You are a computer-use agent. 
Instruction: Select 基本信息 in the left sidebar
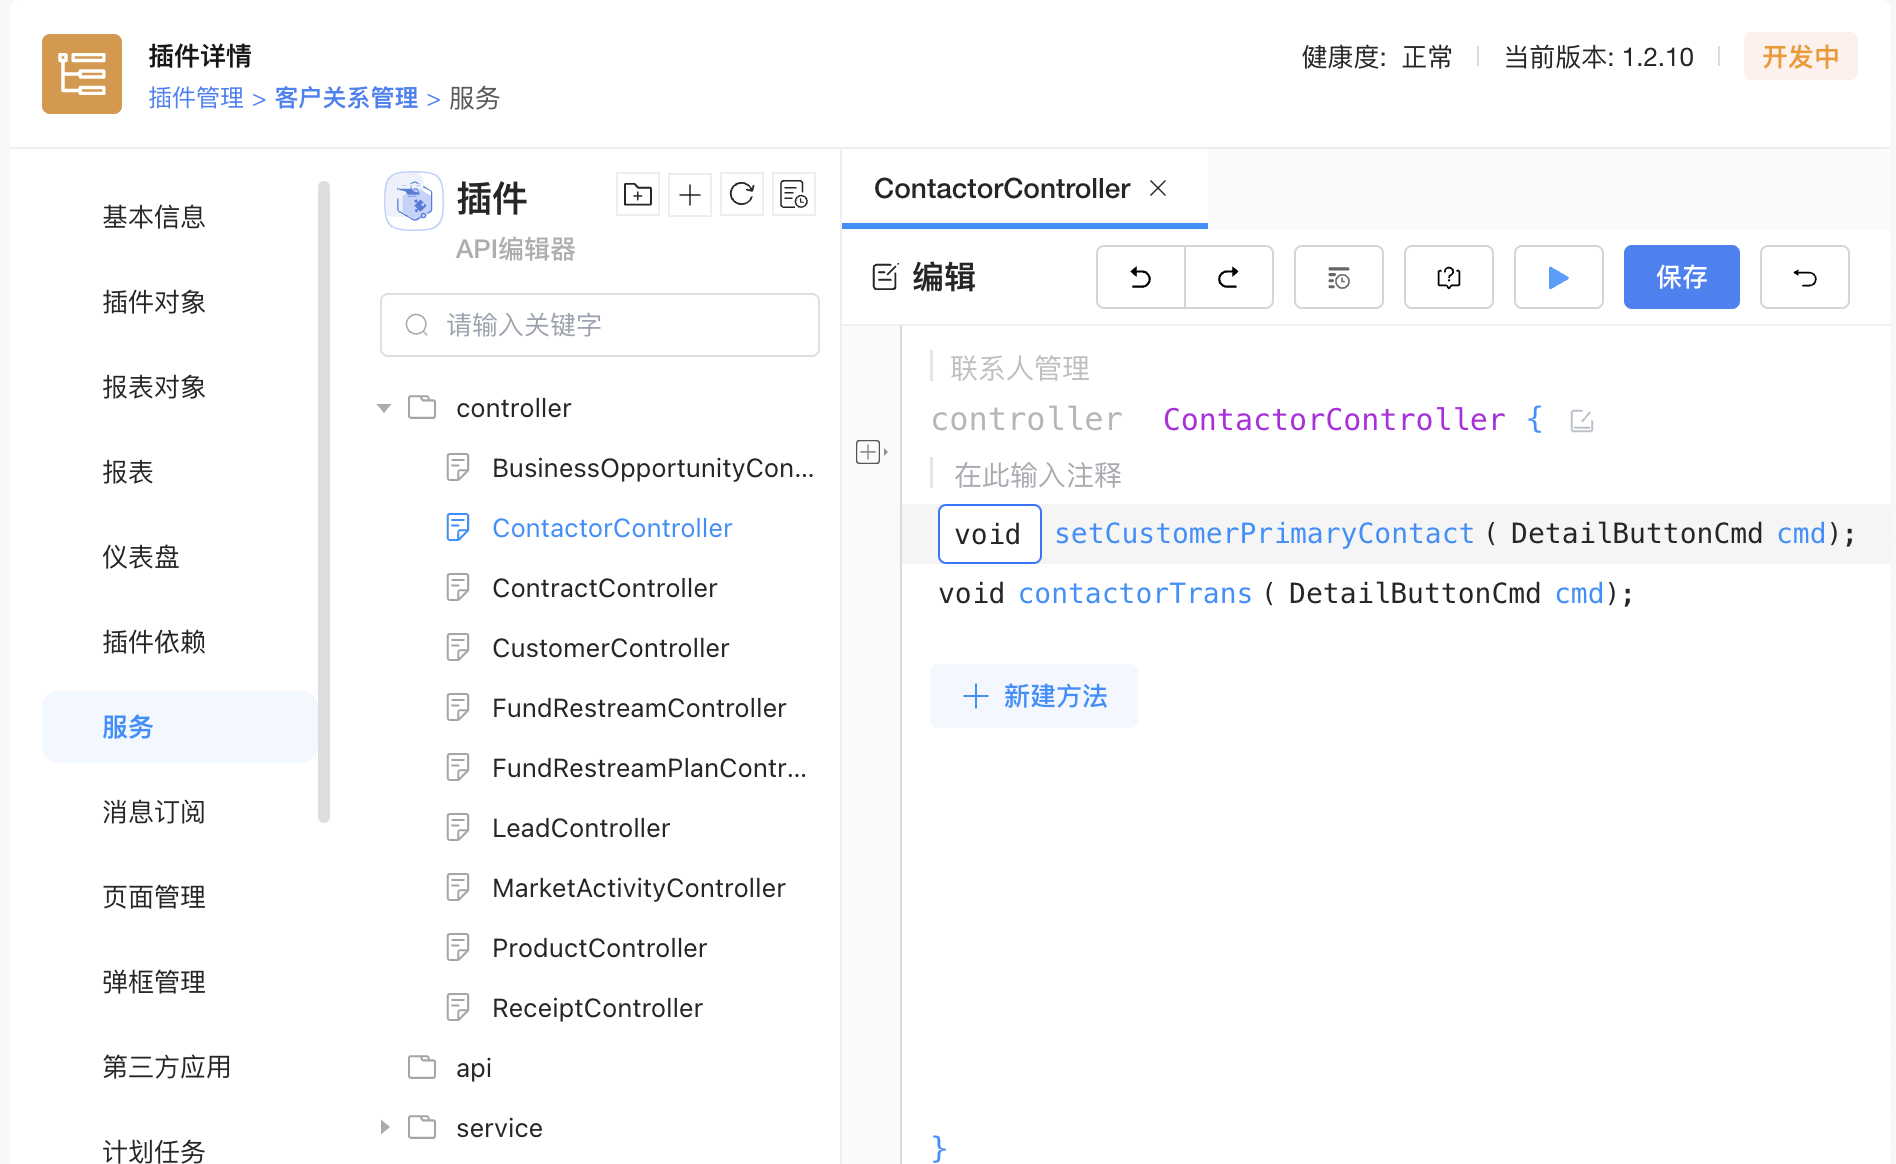coord(154,217)
